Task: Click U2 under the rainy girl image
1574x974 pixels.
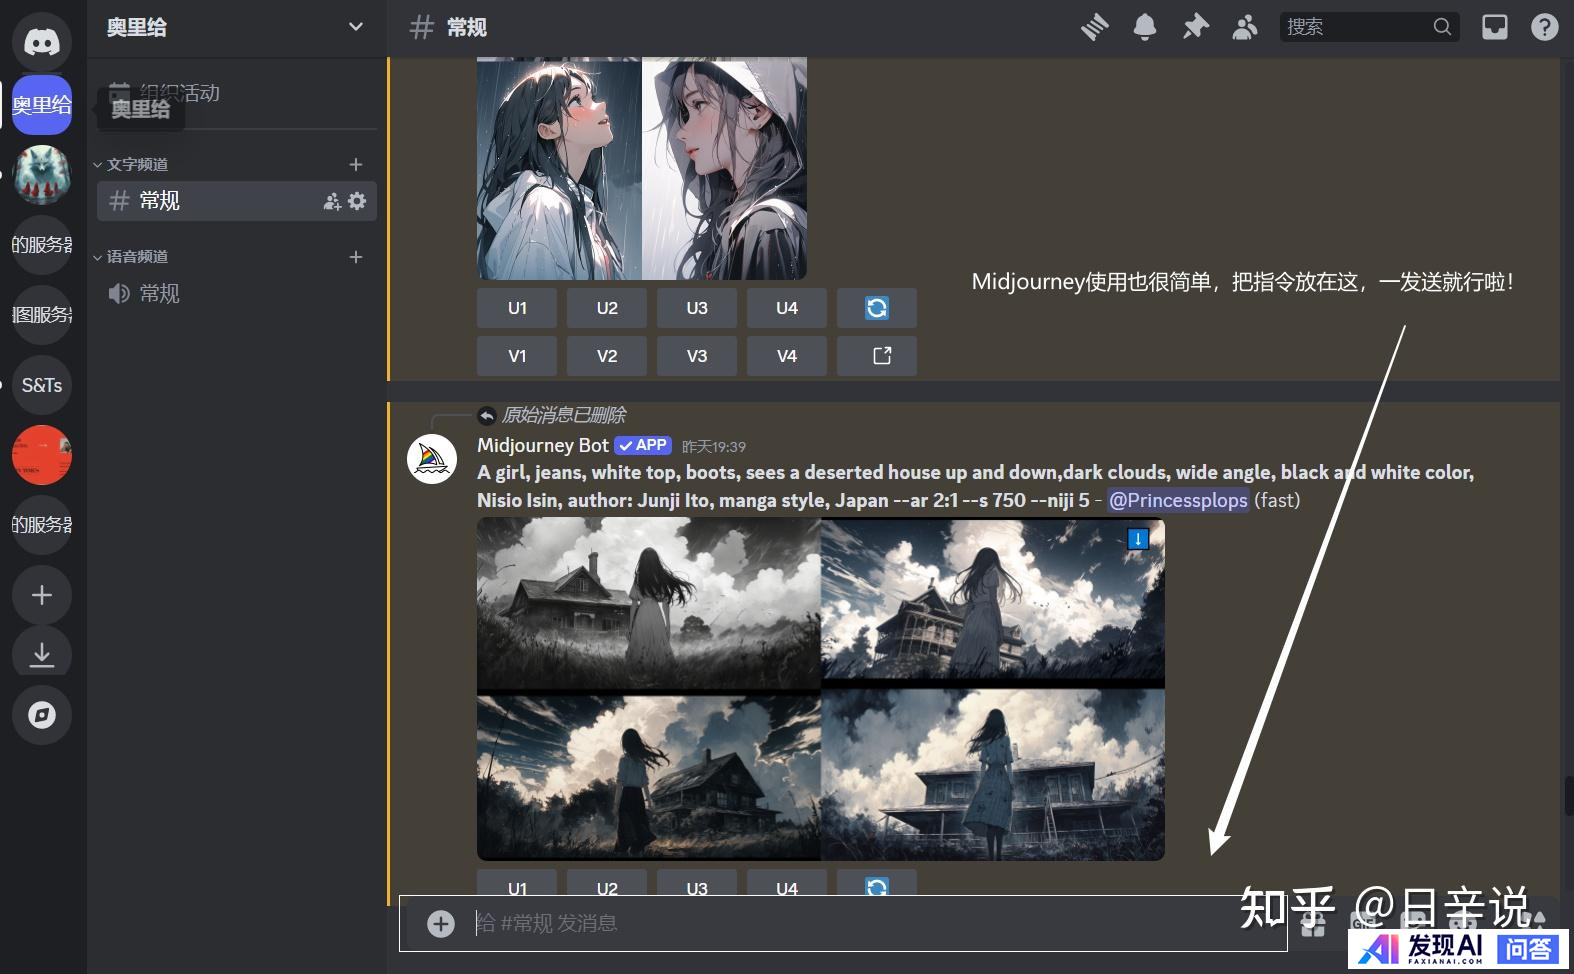Action: tap(607, 308)
